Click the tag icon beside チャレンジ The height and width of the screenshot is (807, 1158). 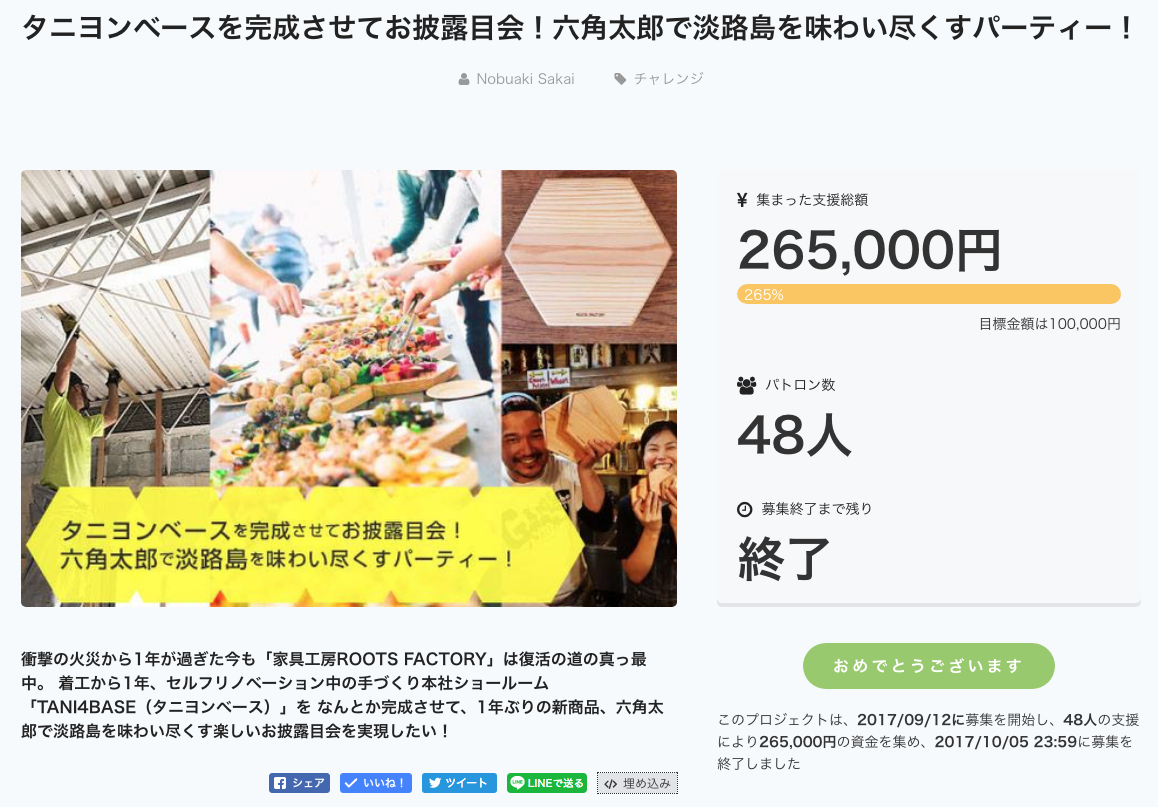point(620,78)
